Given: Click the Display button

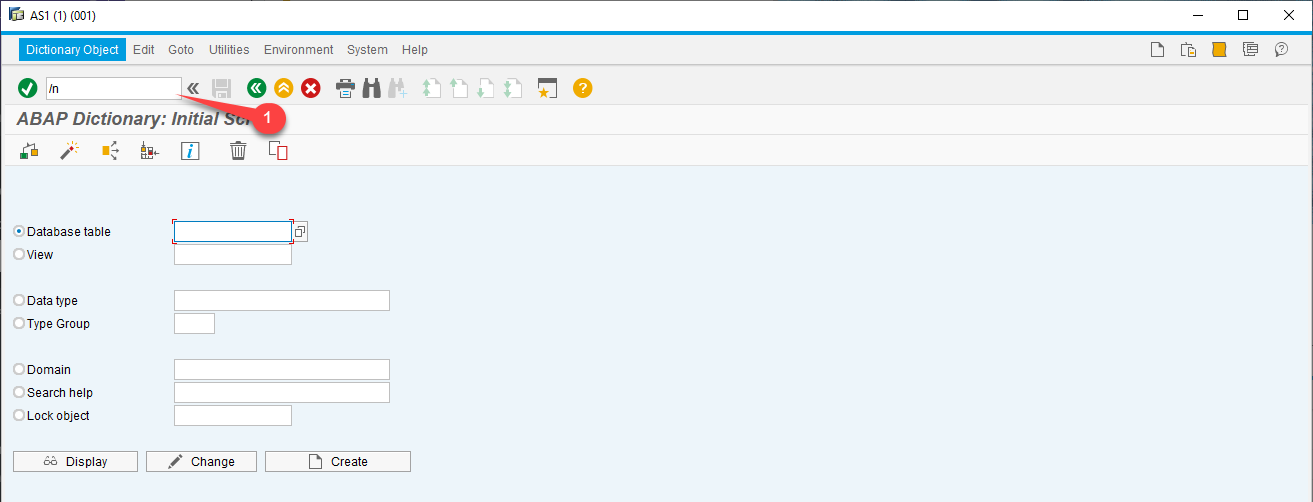Looking at the screenshot, I should (75, 462).
